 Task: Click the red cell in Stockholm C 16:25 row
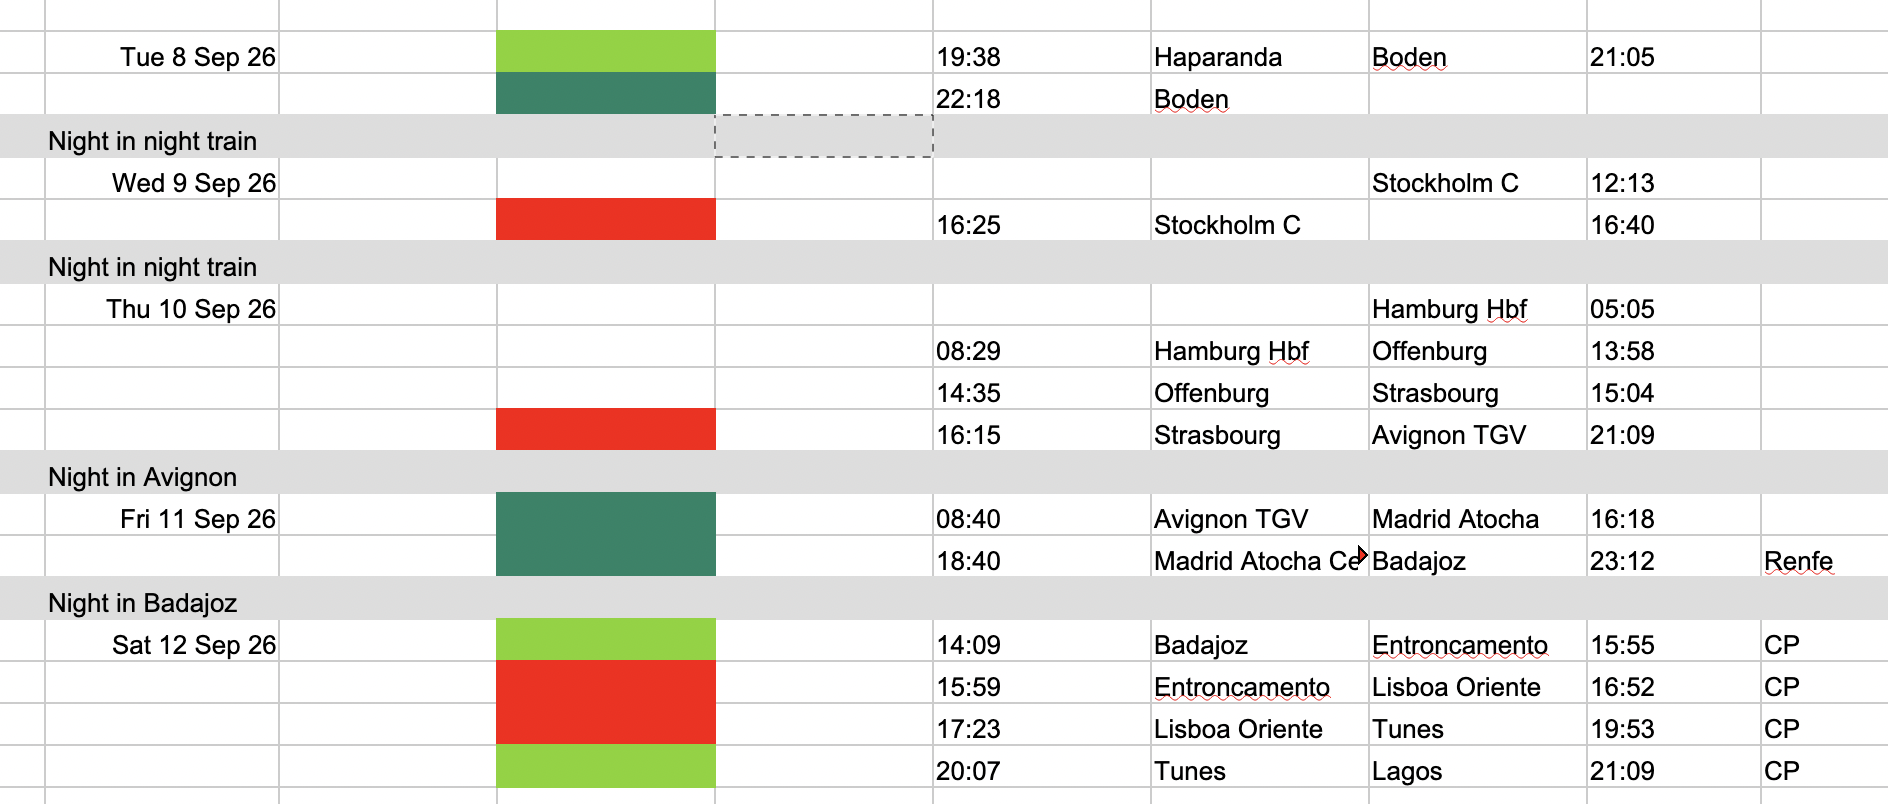click(606, 219)
